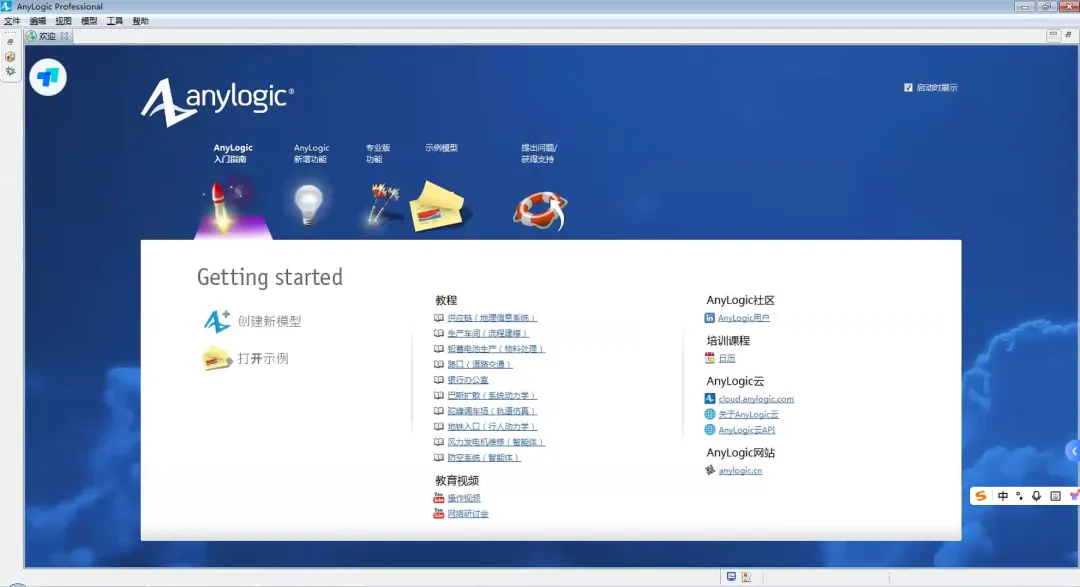The image size is (1080, 587).
Task: Open the 网络研讨会 link
Action: 468,513
